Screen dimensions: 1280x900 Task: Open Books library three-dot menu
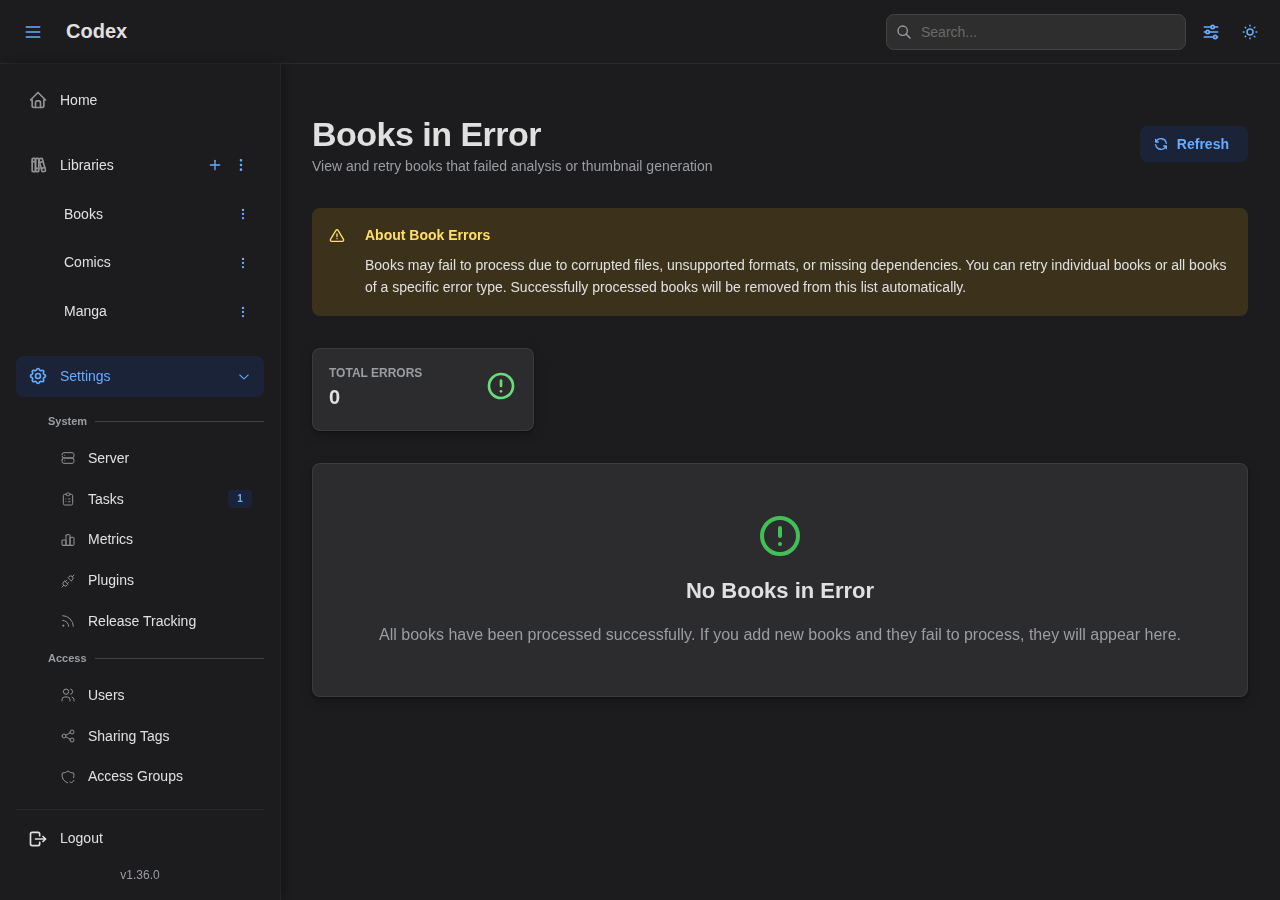coord(242,214)
